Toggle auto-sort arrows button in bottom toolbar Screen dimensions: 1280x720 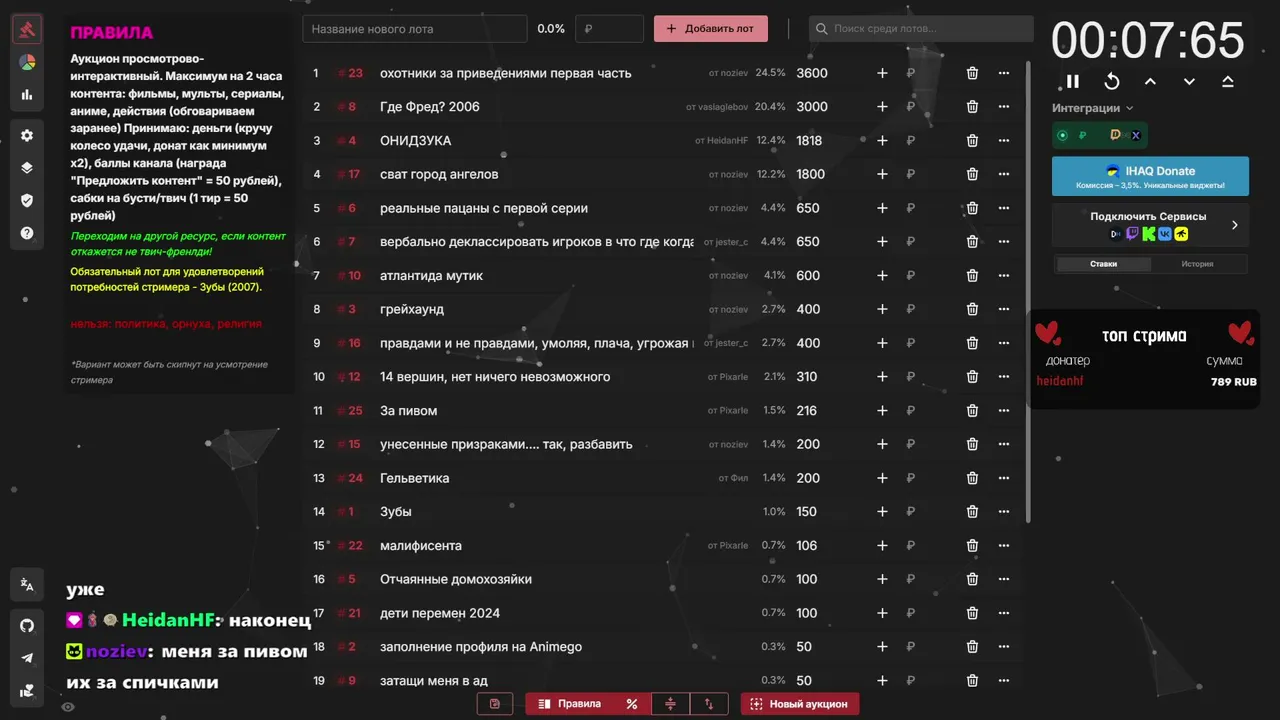pyautogui.click(x=709, y=704)
